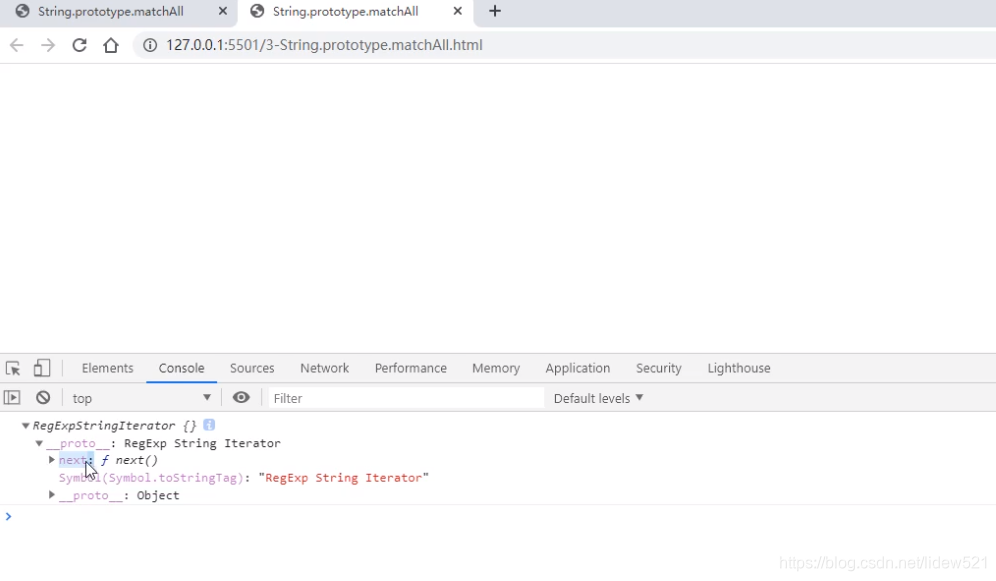Open the Security tab
Image resolution: width=996 pixels, height=581 pixels.
click(x=659, y=368)
